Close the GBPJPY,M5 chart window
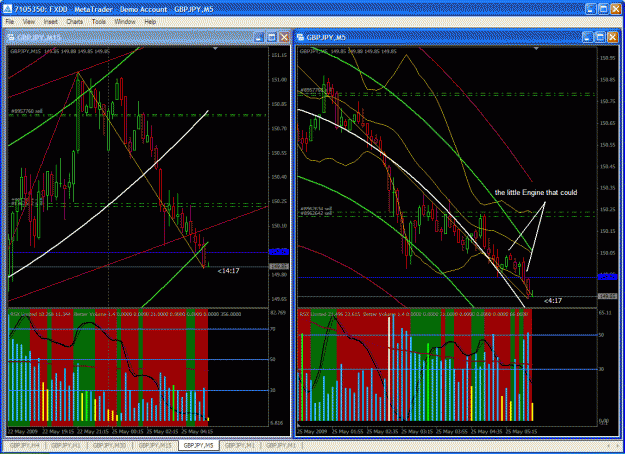 (613, 37)
